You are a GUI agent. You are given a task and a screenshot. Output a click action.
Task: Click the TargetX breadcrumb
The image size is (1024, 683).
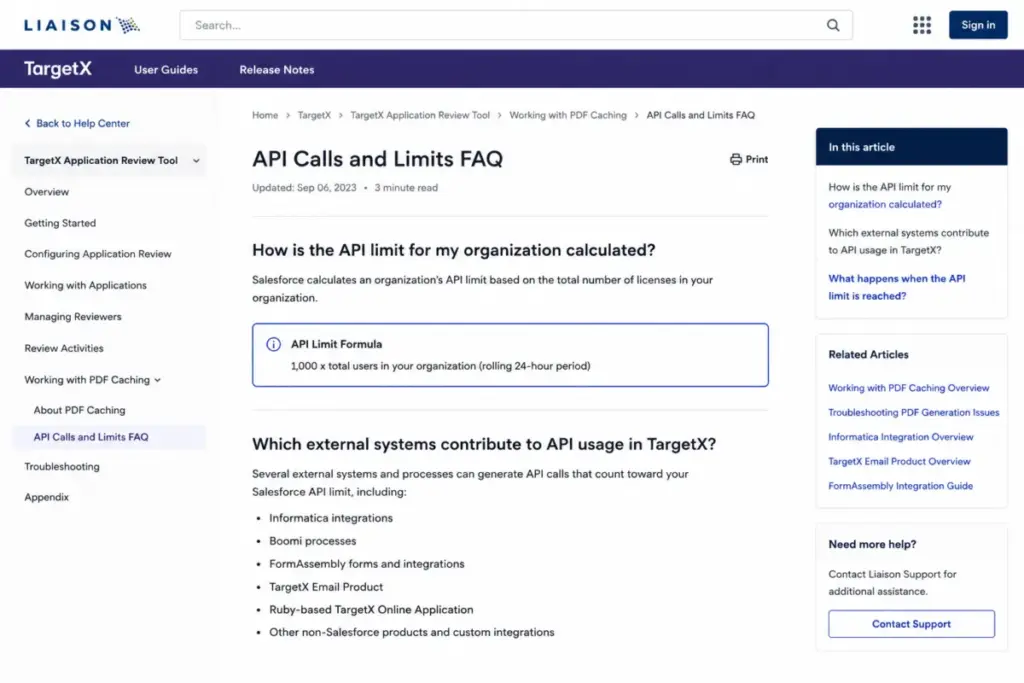314,115
